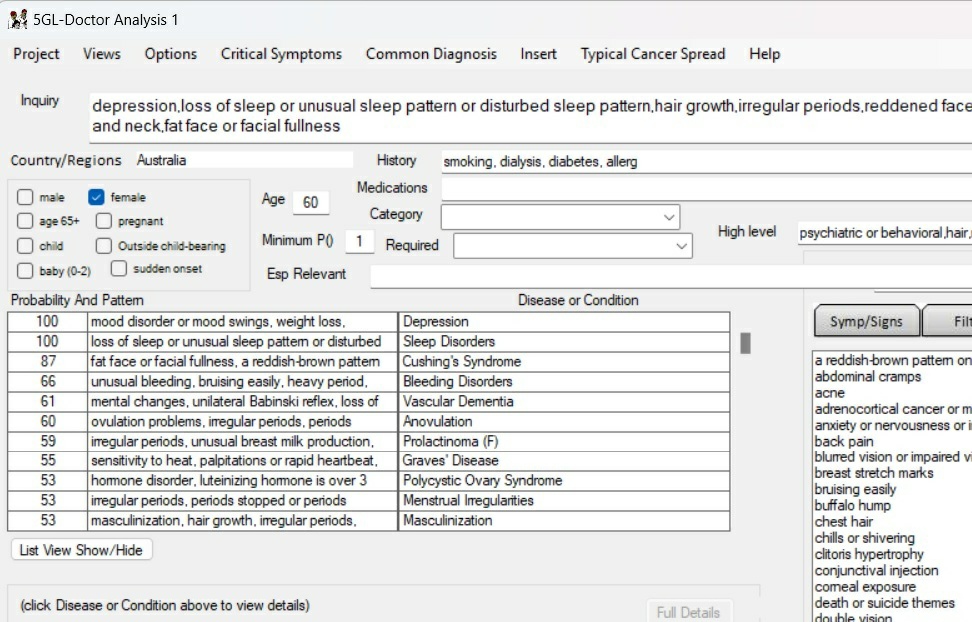This screenshot has width=972, height=622.
Task: Click the 5GL-Doctor app icon in title bar
Action: point(17,19)
